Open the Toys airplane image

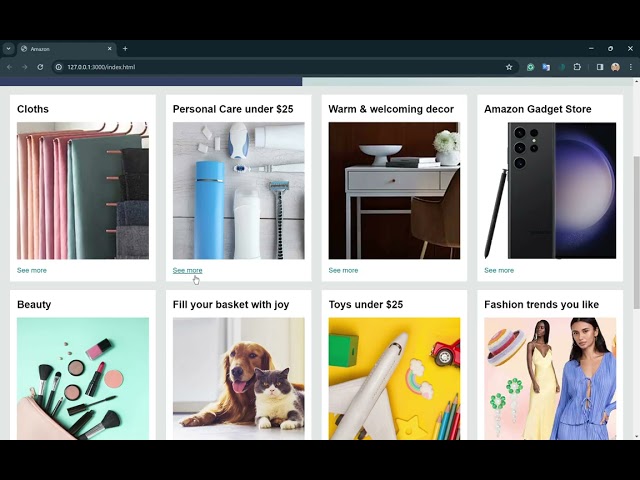coord(394,378)
